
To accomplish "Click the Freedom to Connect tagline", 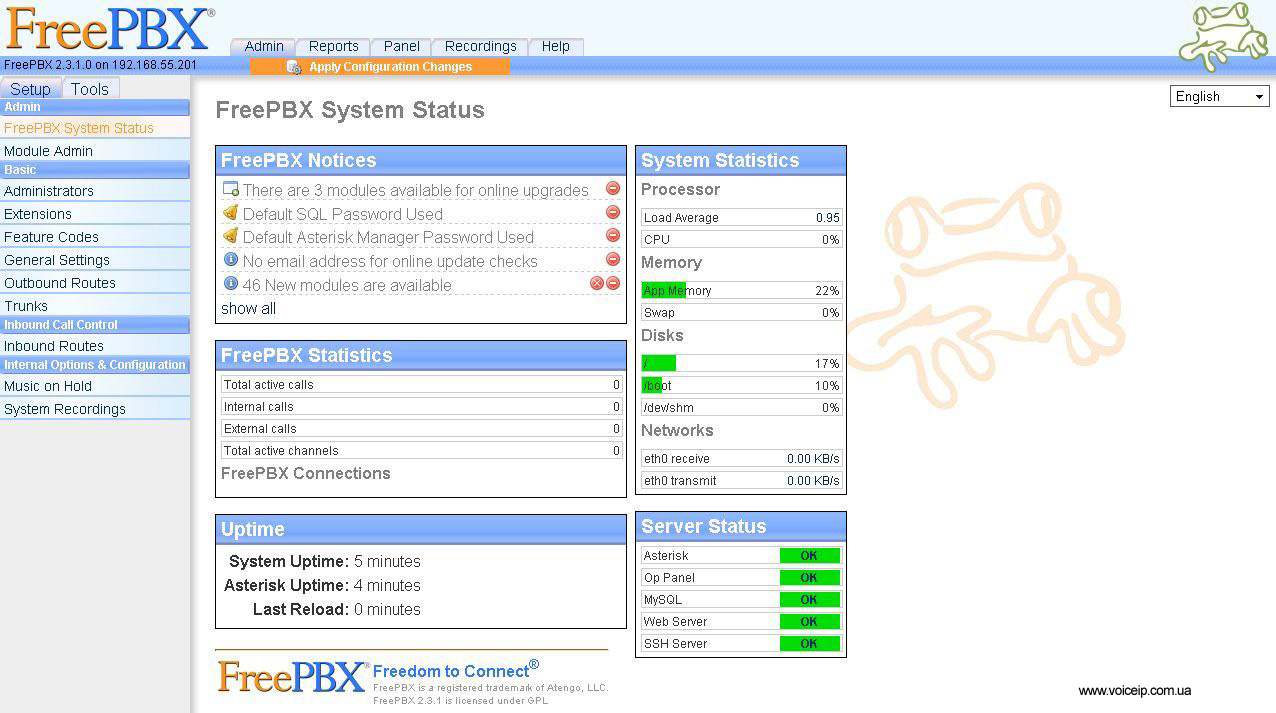I will coord(455,669).
